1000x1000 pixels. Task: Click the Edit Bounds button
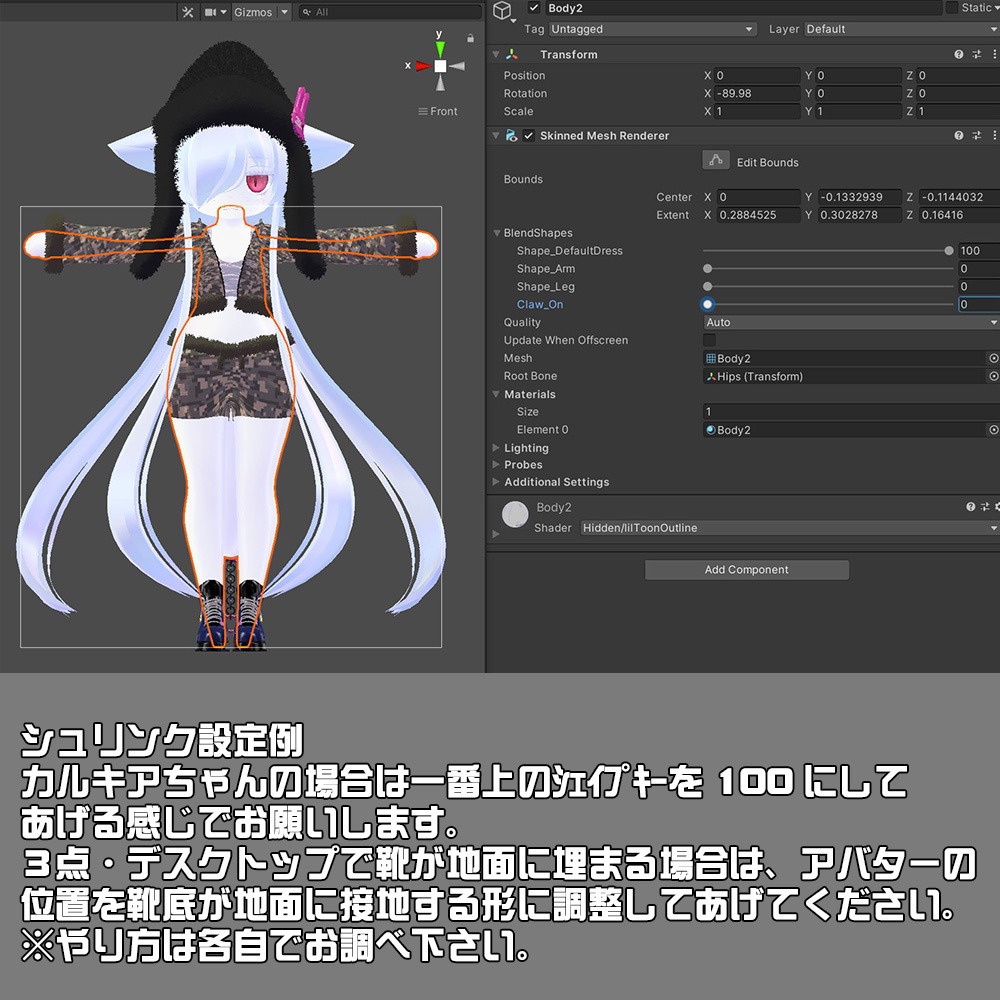pos(716,161)
